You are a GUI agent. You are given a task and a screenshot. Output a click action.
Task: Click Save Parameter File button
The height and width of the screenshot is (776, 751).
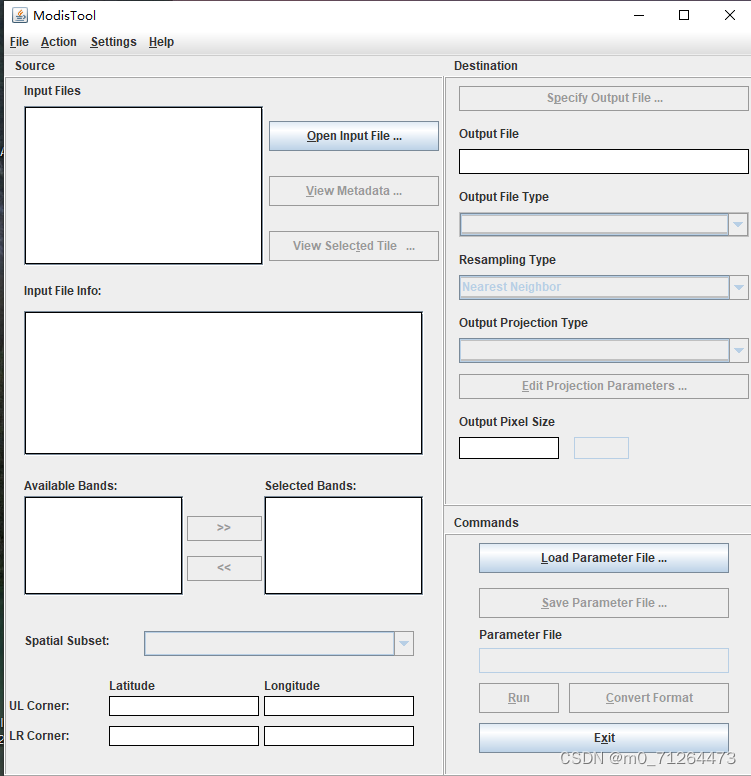(x=604, y=603)
